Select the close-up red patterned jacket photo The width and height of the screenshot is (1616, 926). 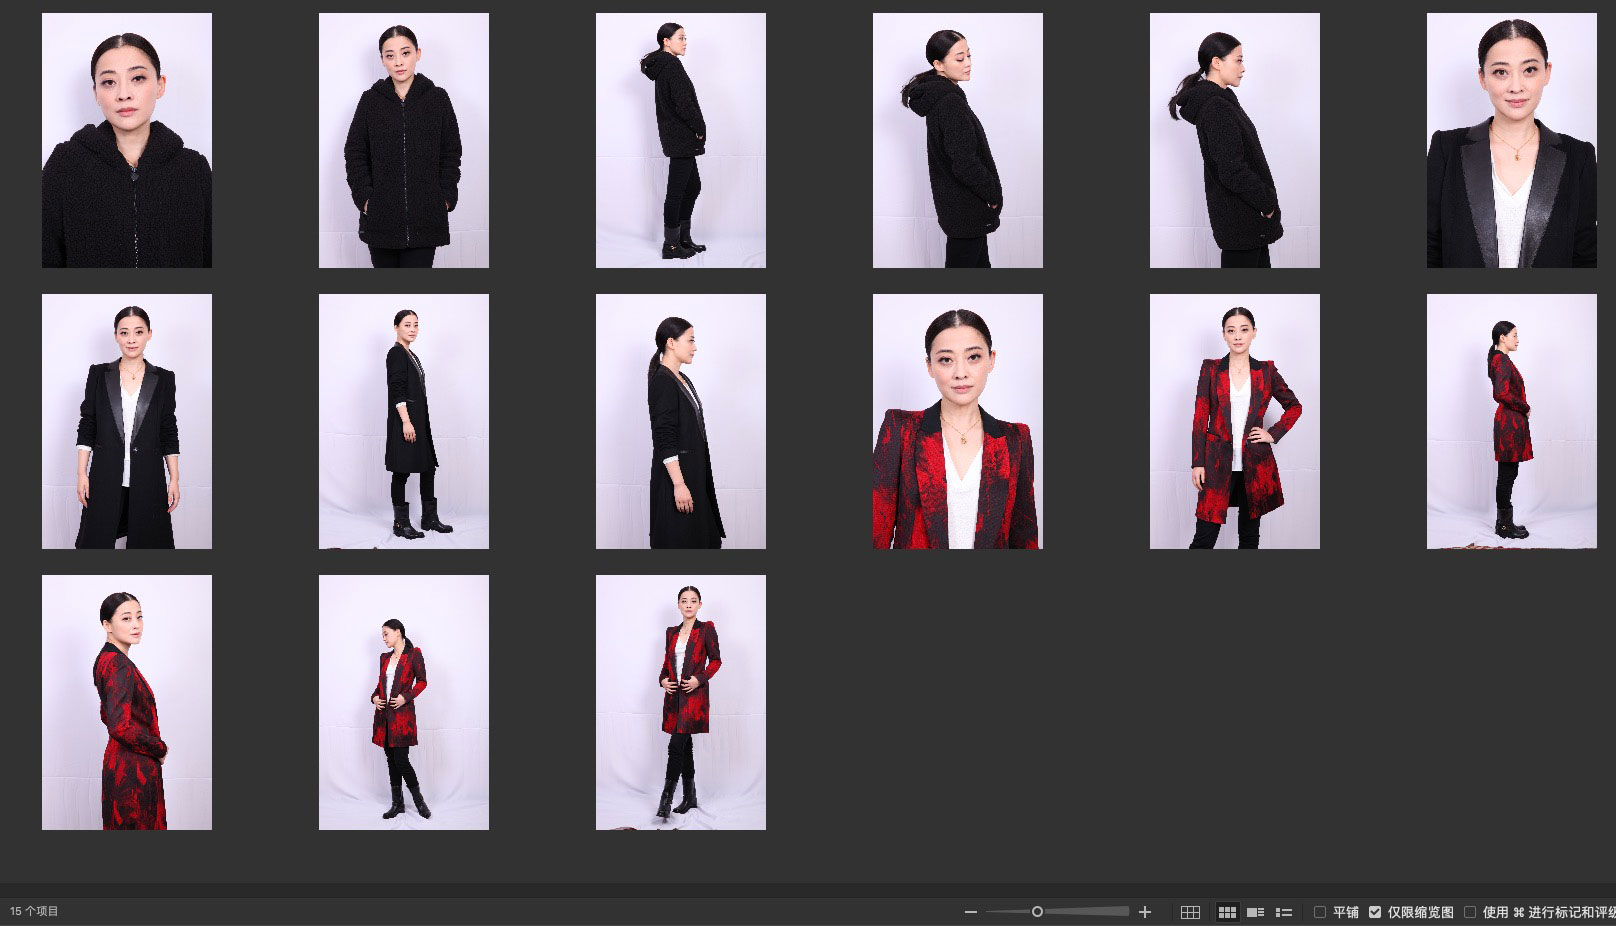tap(957, 421)
